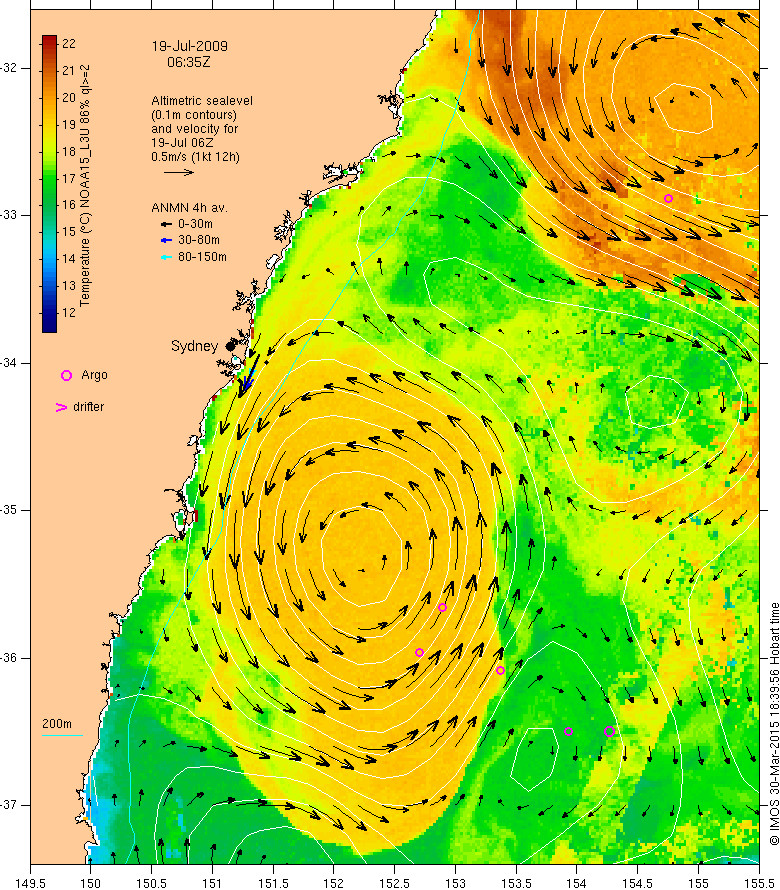The width and height of the screenshot is (780, 890).
Task: Click the 22 value on temperature scale
Action: (x=69, y=44)
